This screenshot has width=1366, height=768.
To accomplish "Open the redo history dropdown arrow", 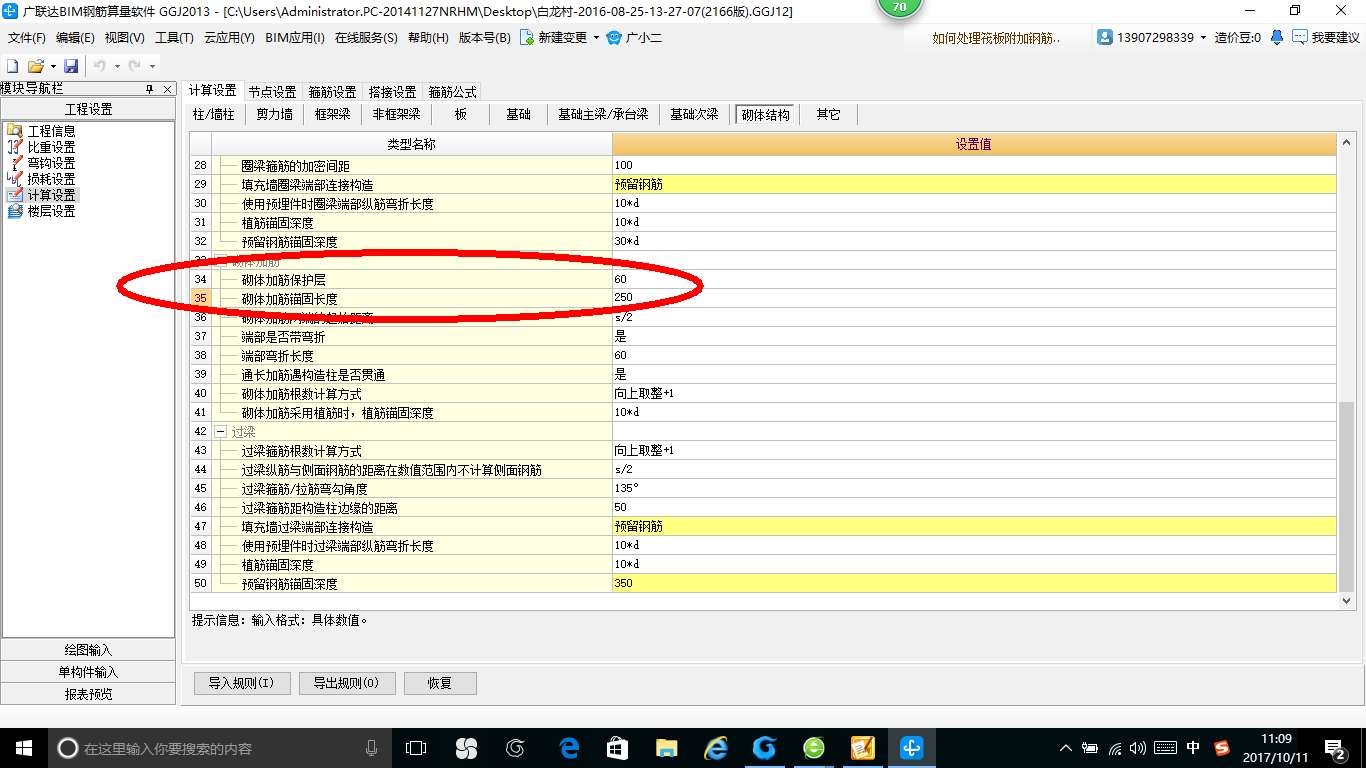I will click(151, 66).
